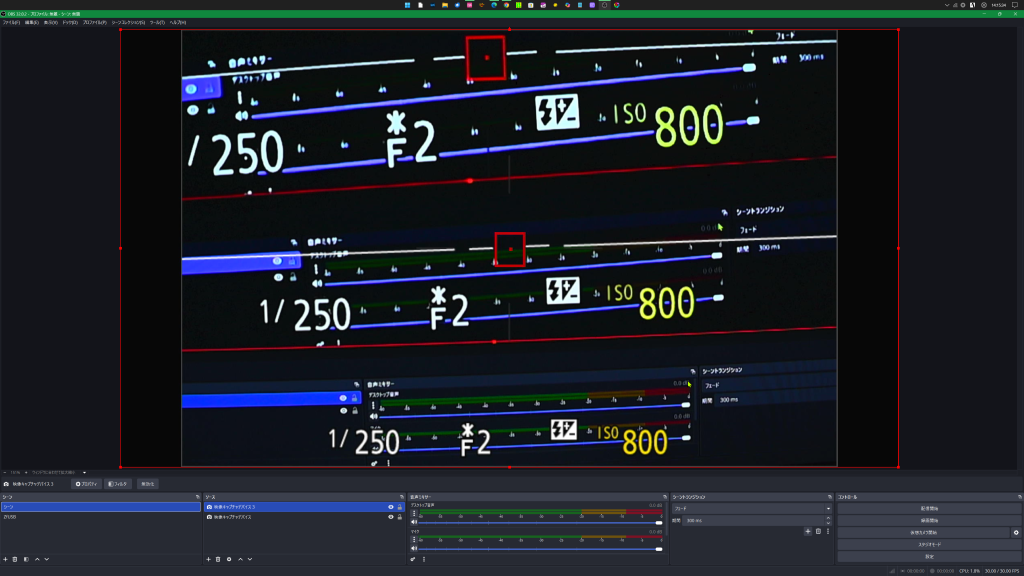This screenshot has width=1024, height=576.
Task: Hide the 映像キャプチャデバイス 3 source
Action: click(x=390, y=507)
